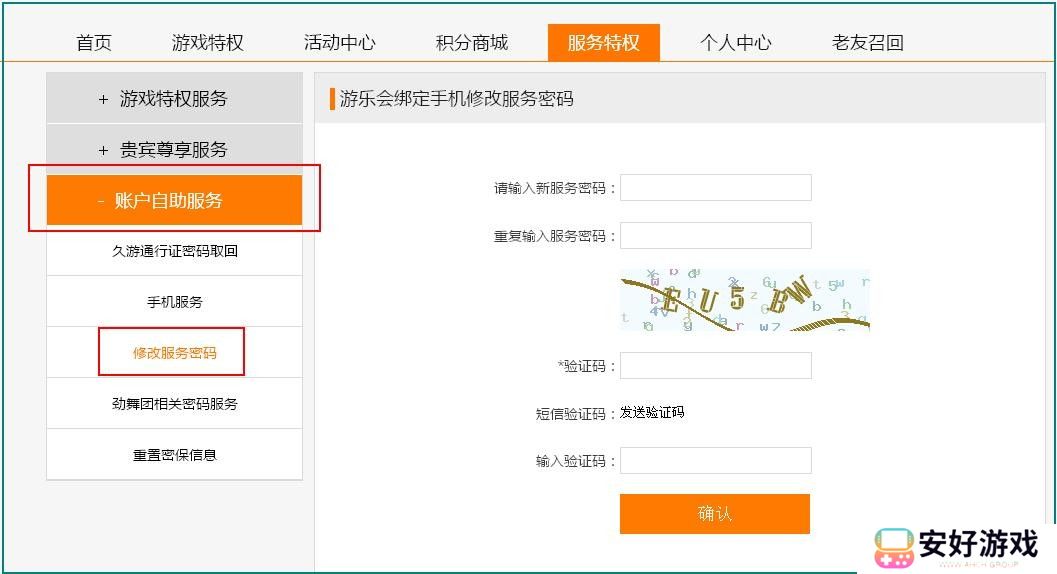This screenshot has width=1057, height=574.
Task: Choose 修改服务密码 in the sidebar
Action: click(174, 353)
